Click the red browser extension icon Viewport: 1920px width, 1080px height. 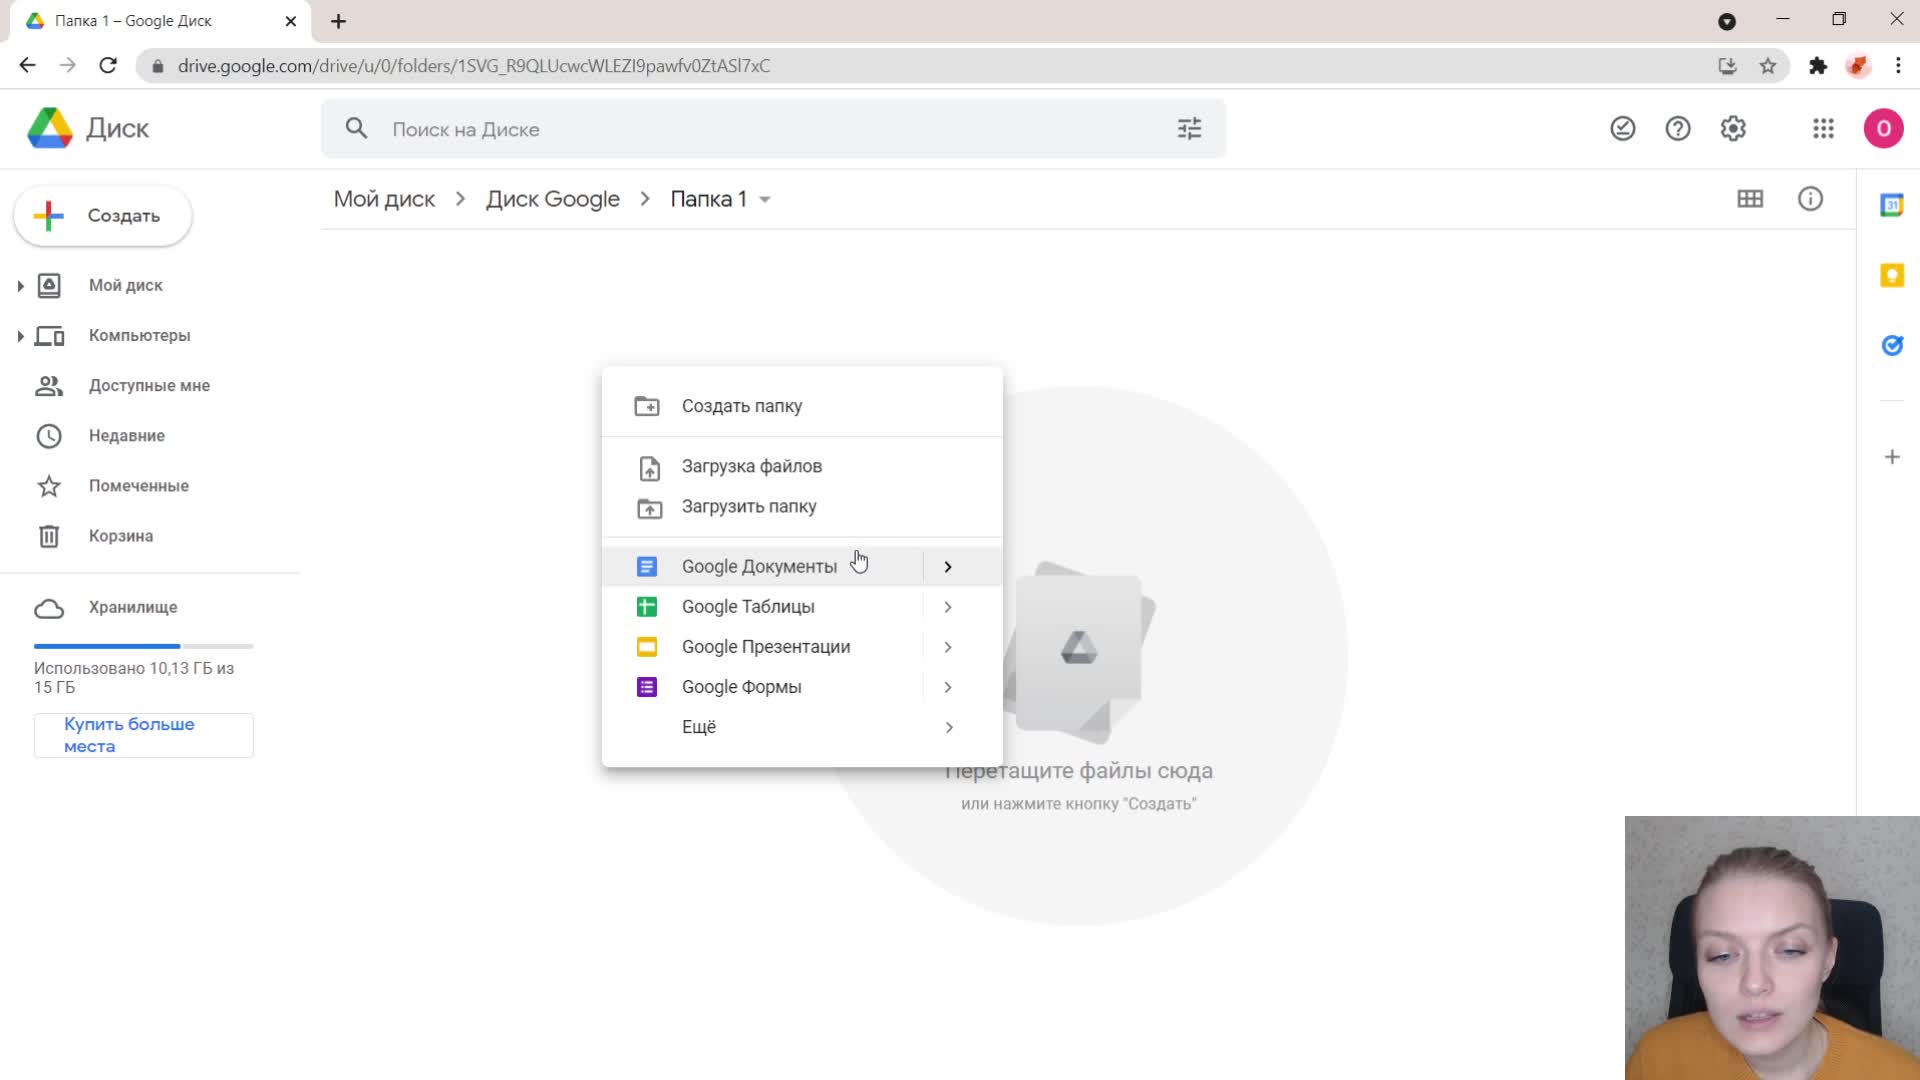(x=1858, y=66)
